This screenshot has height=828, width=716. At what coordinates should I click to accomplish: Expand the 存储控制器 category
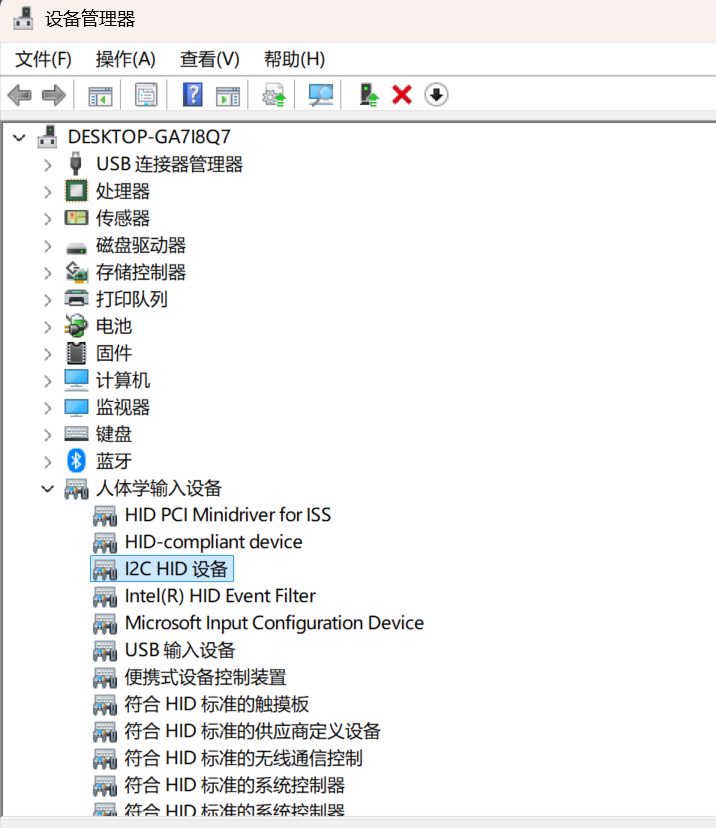click(48, 273)
